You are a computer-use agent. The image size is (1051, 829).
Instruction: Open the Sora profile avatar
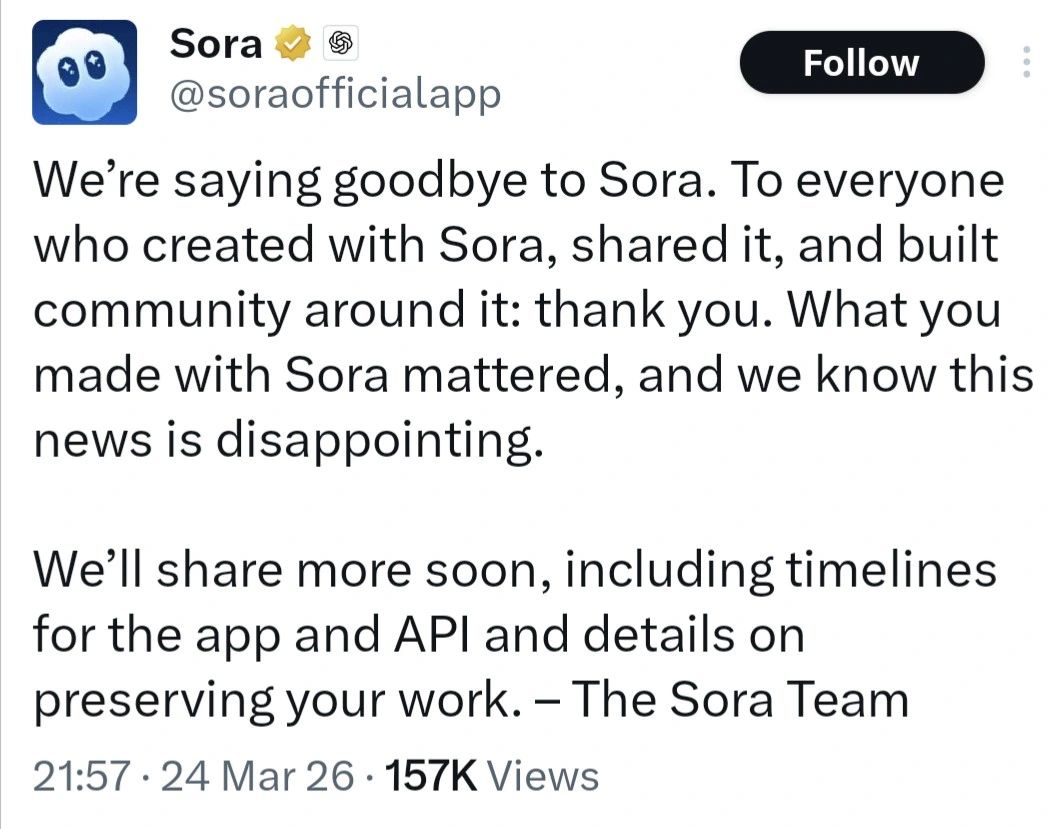[84, 72]
